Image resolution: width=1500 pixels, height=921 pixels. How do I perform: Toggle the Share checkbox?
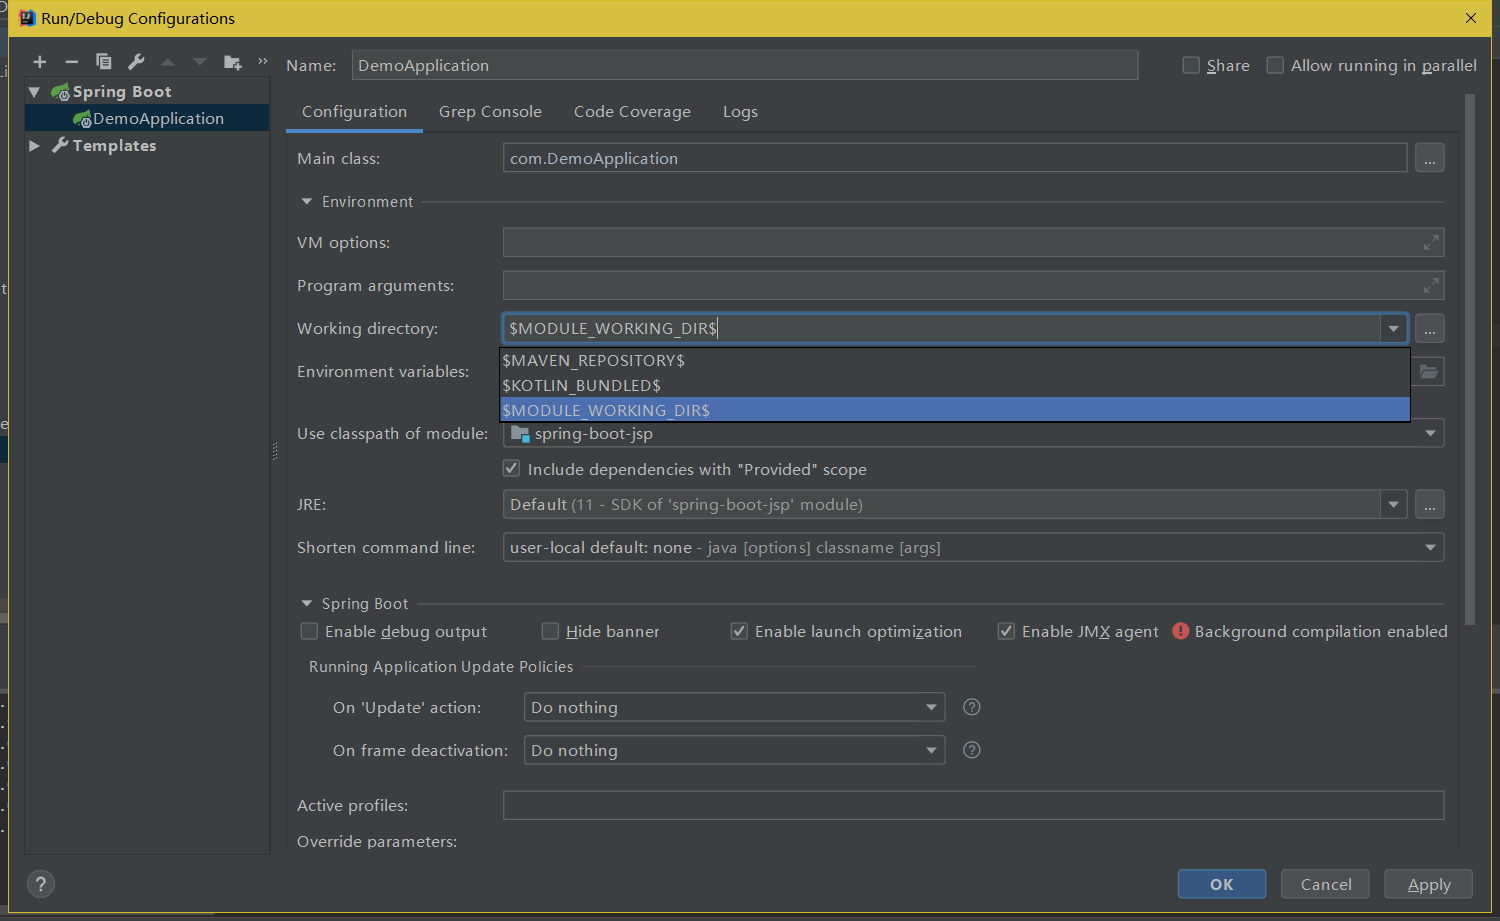(x=1191, y=65)
